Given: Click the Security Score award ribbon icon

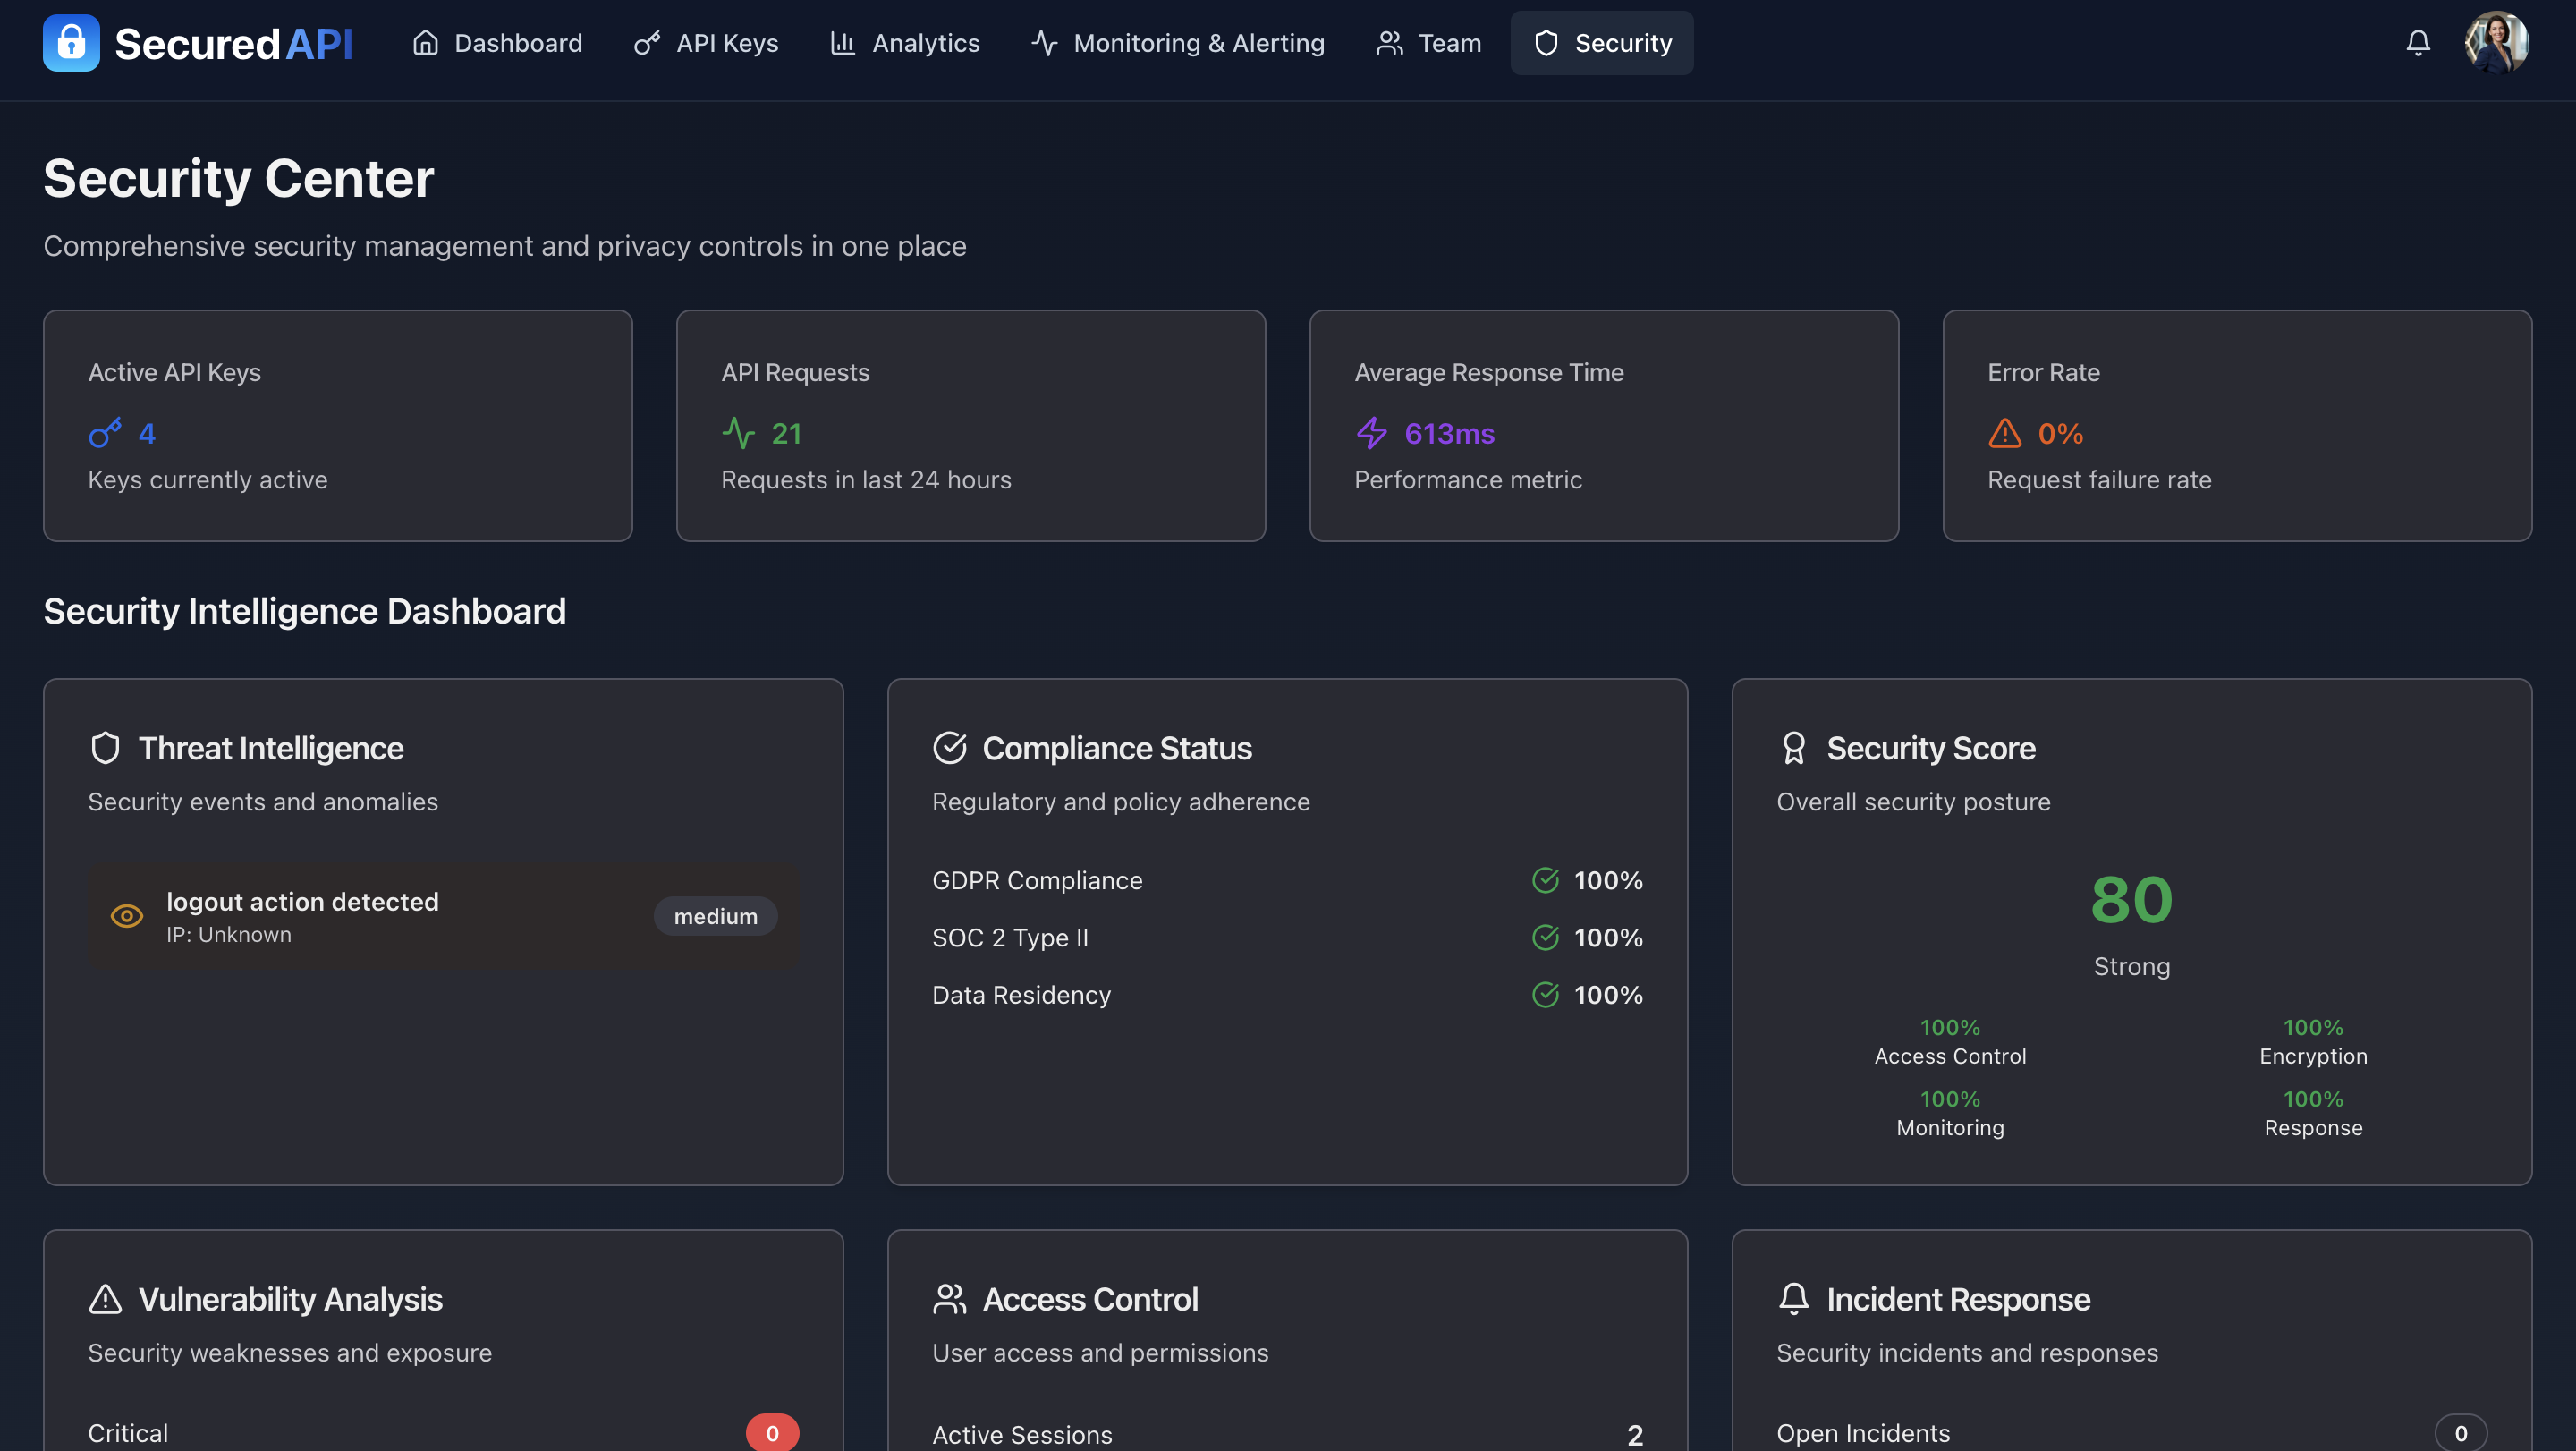Looking at the screenshot, I should coord(1793,747).
